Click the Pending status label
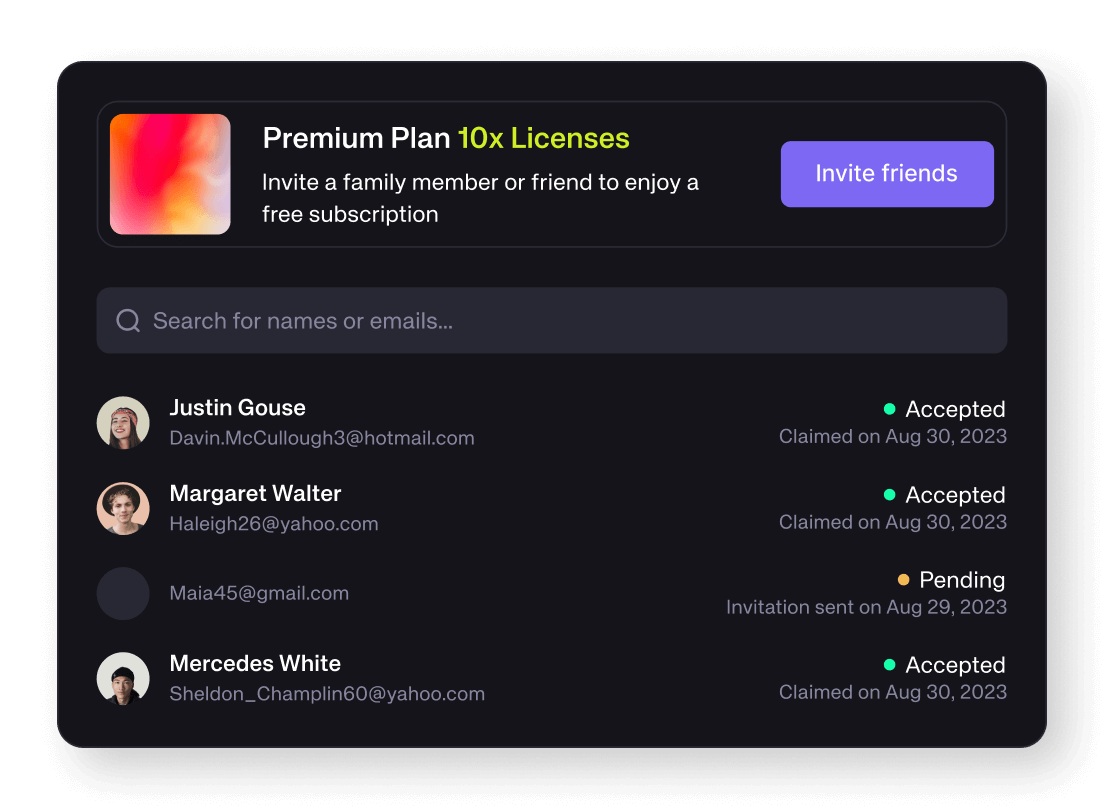 click(962, 580)
